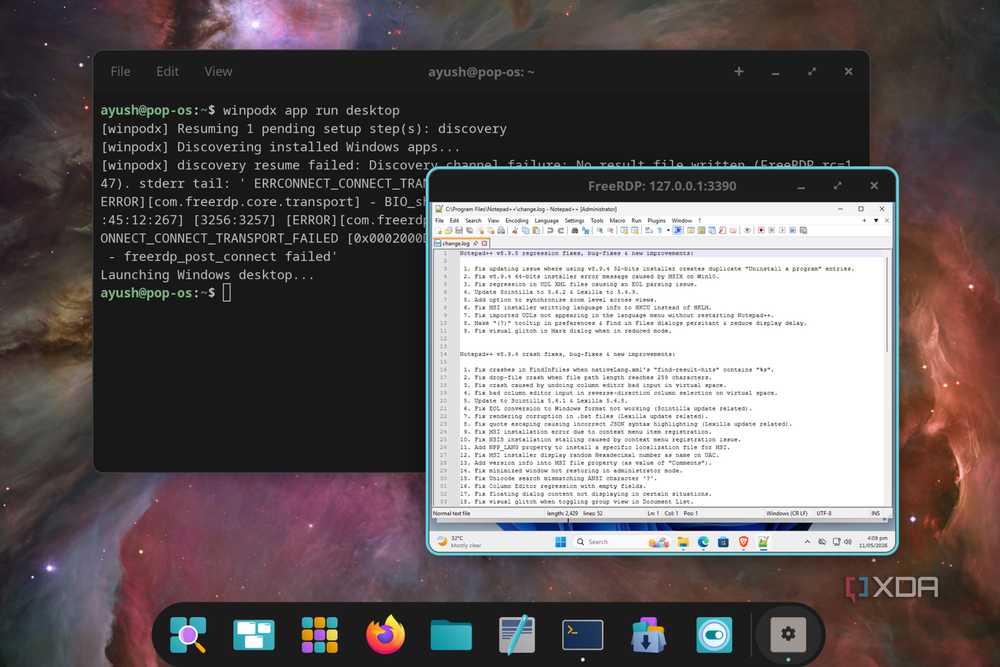Close the change.log tab

pyautogui.click(x=485, y=244)
